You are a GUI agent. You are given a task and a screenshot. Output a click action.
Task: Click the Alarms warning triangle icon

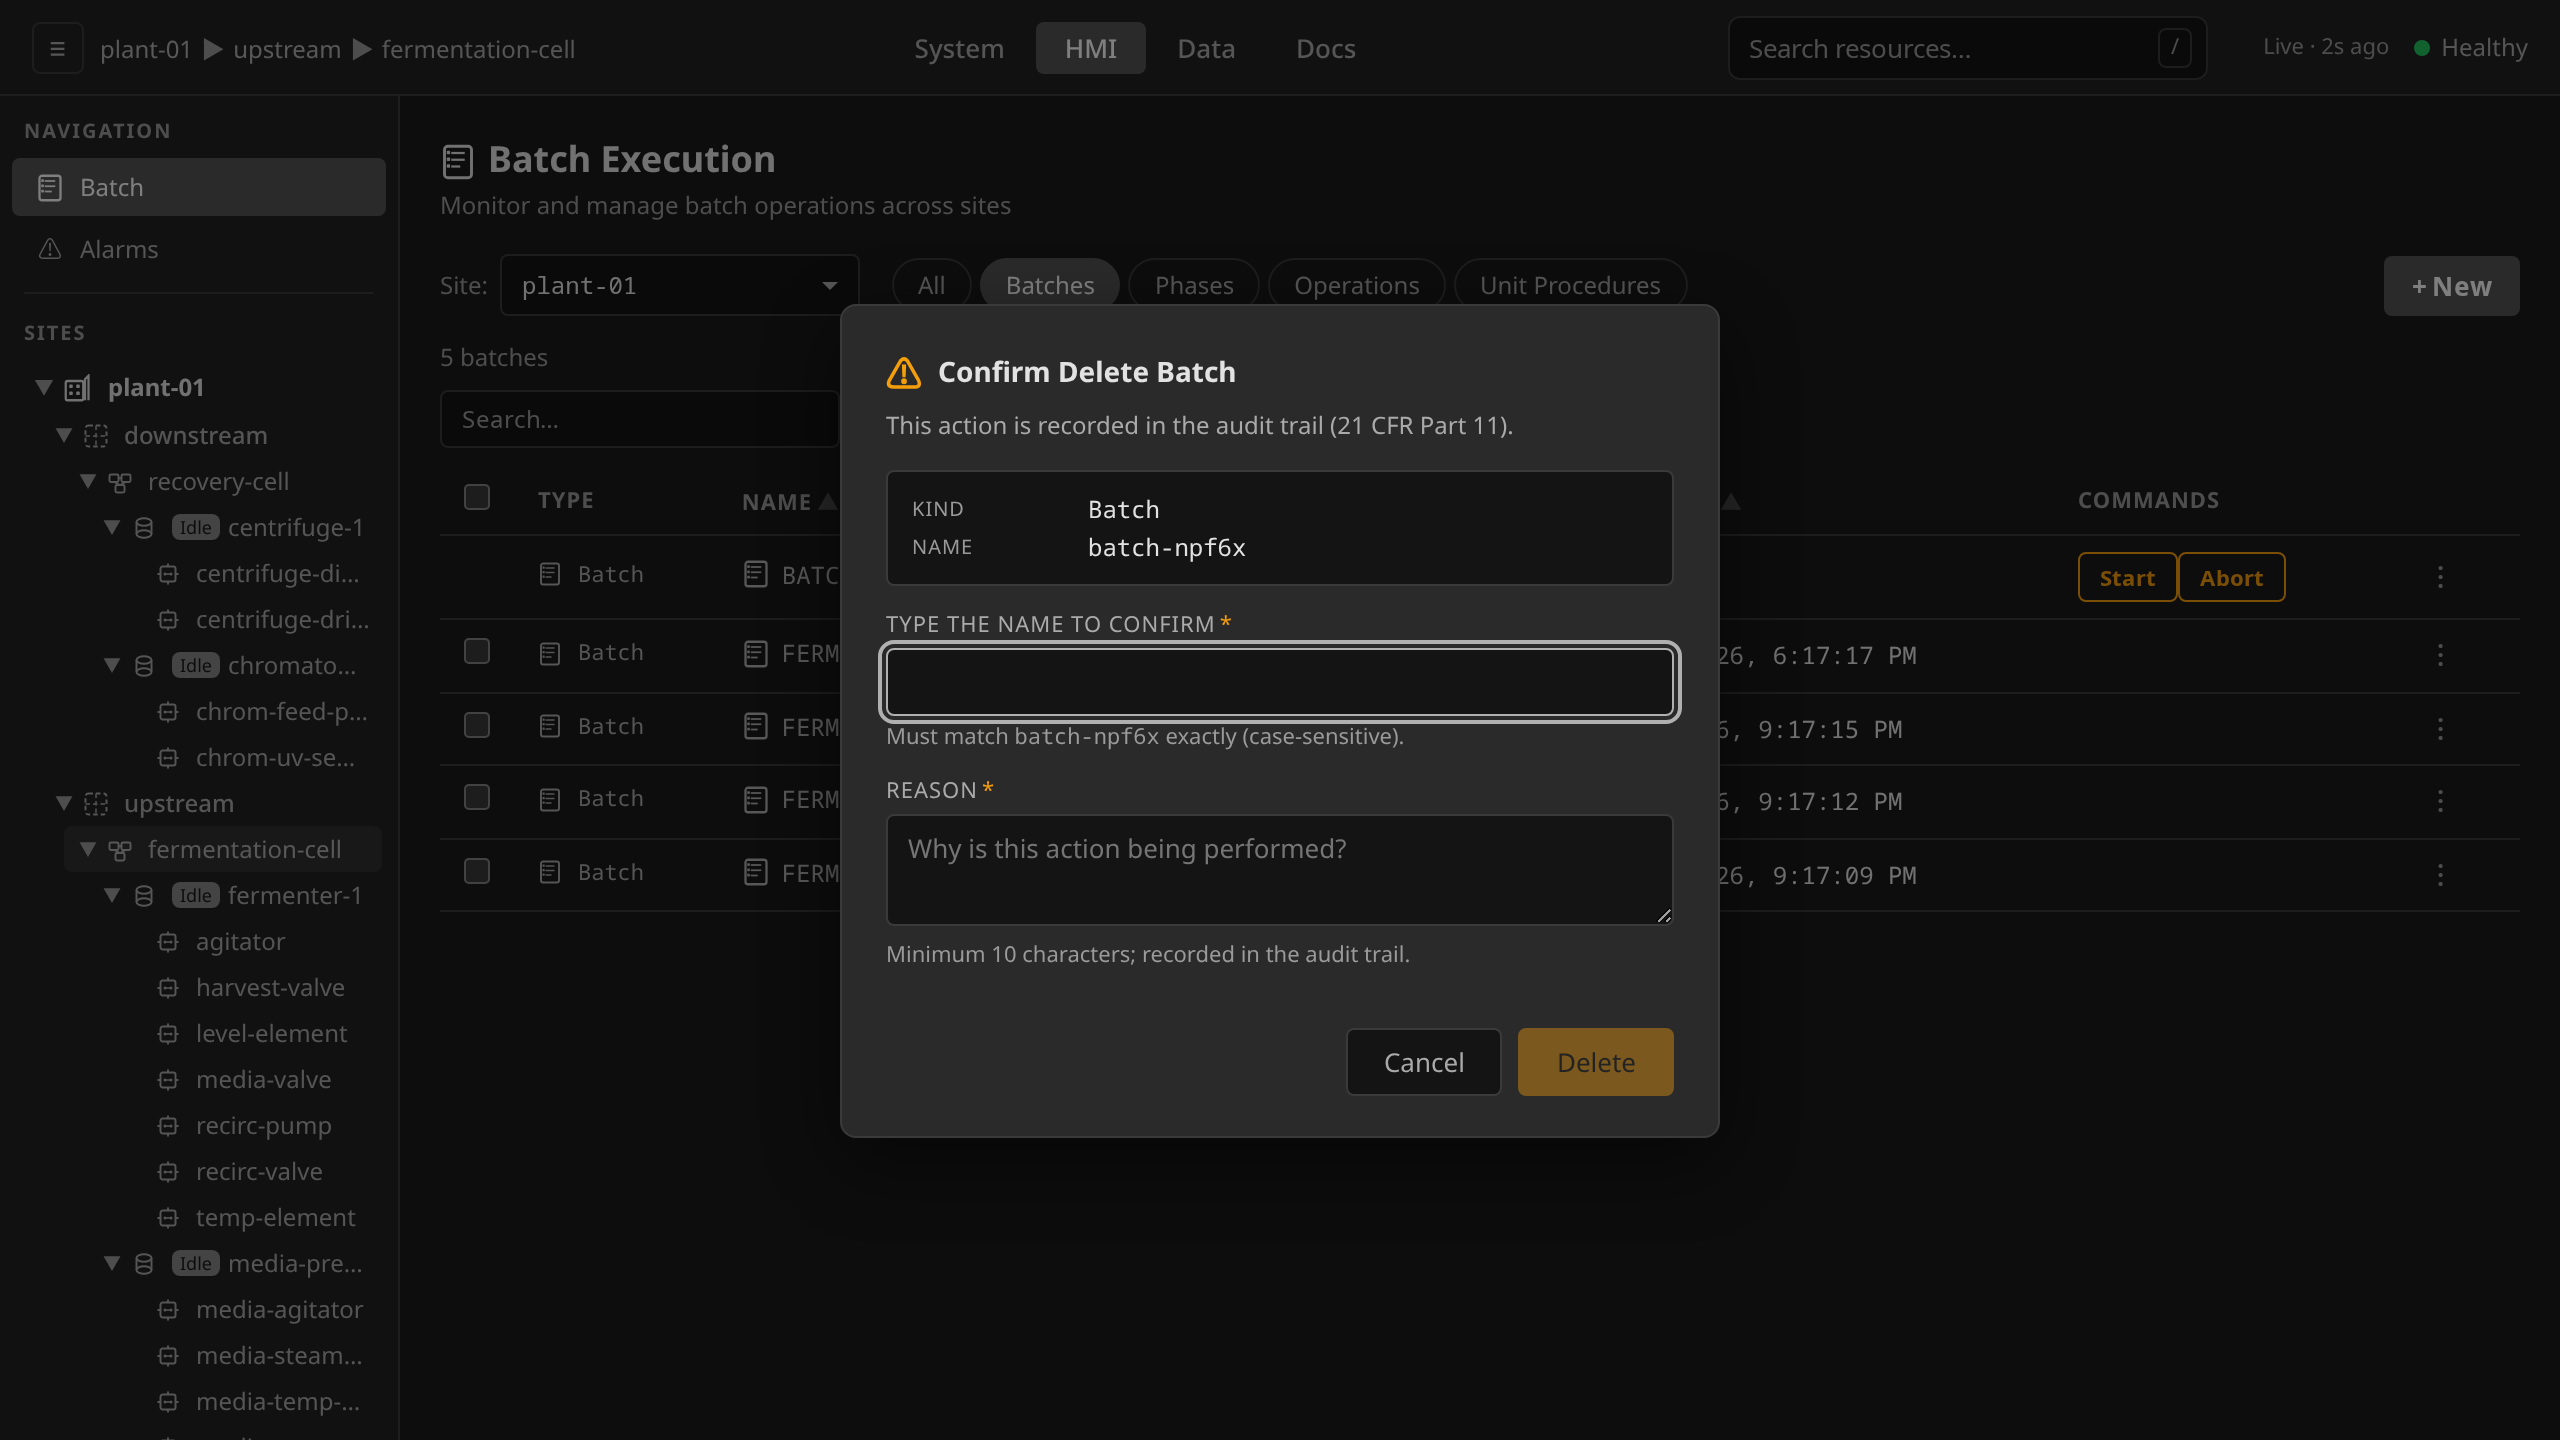[50, 249]
